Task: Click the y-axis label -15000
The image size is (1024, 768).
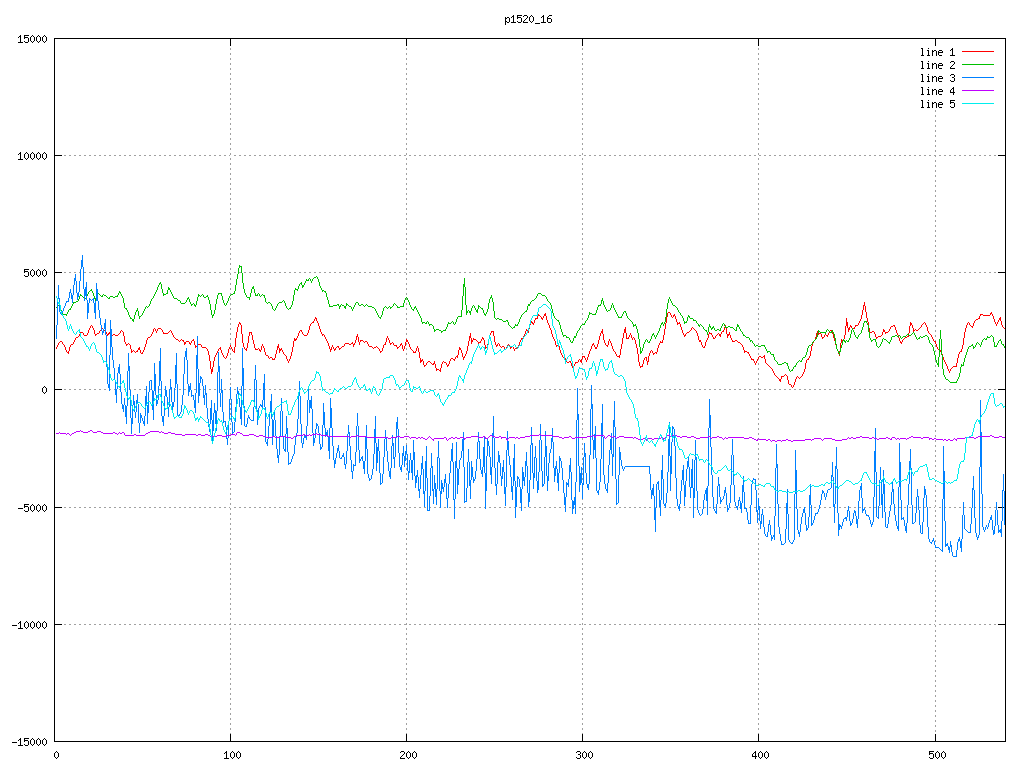Action: click(x=29, y=742)
